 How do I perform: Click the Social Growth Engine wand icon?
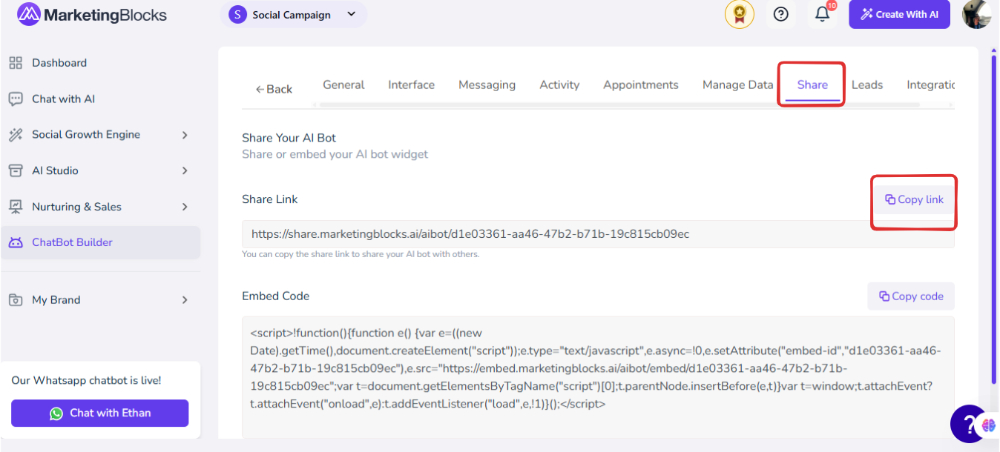15,135
